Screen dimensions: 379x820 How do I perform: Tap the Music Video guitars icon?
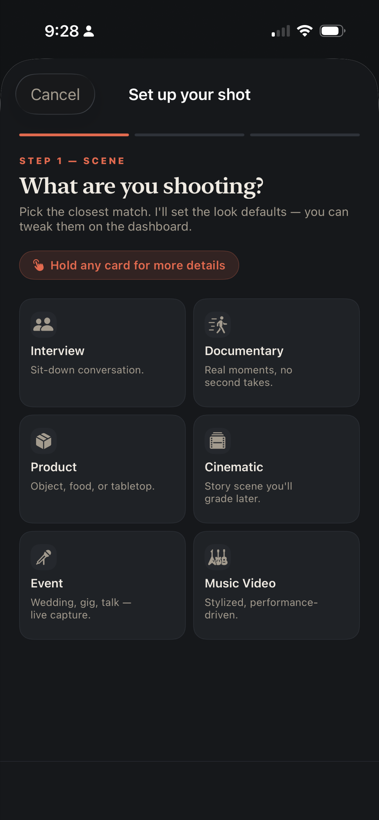click(x=217, y=557)
